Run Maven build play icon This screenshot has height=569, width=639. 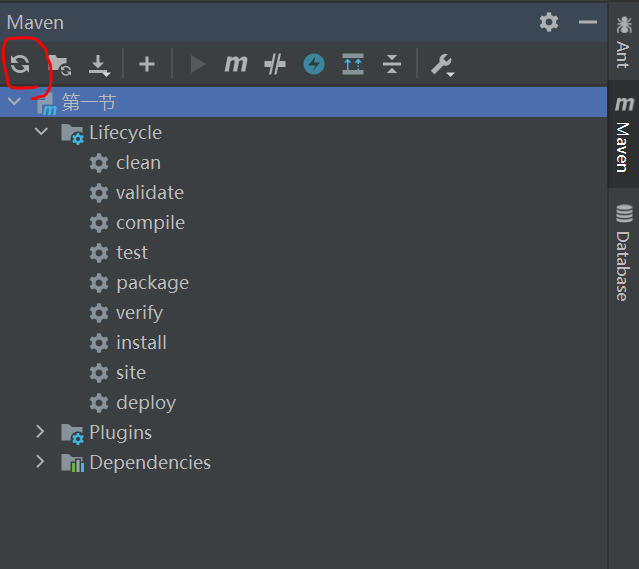pos(198,64)
